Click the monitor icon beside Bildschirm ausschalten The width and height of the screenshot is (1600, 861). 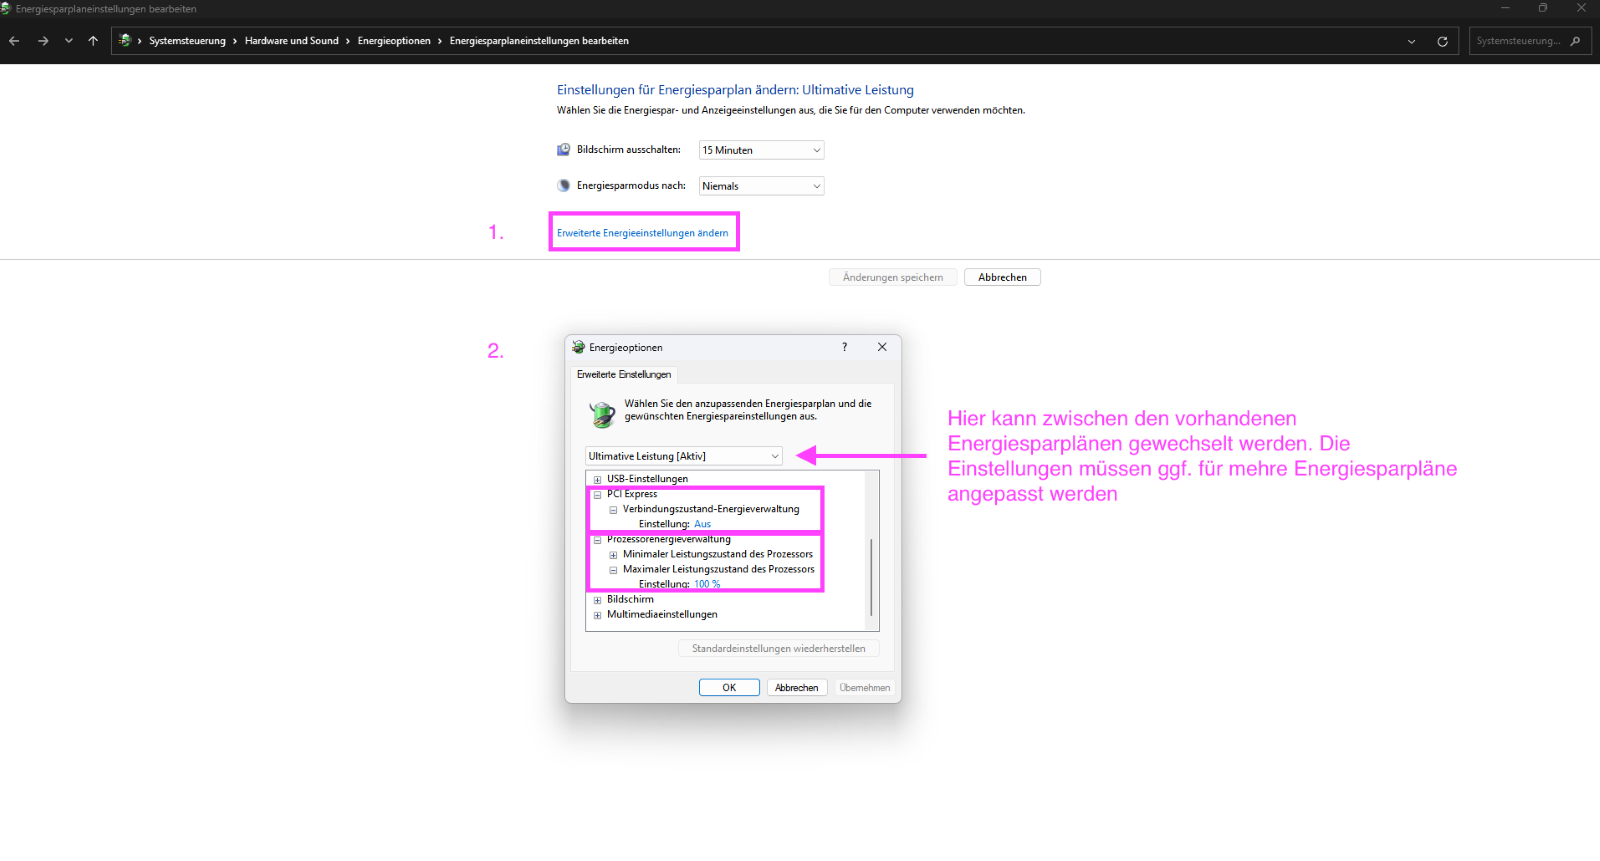(x=563, y=150)
